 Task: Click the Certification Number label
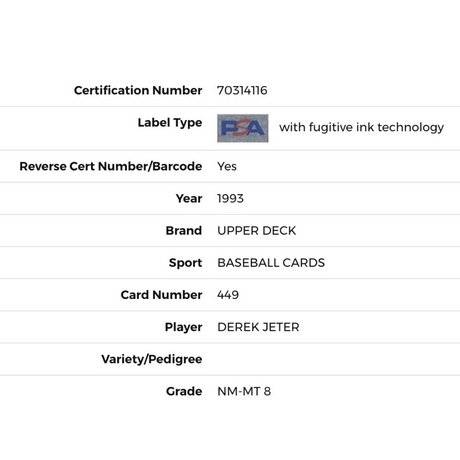pyautogui.click(x=138, y=90)
